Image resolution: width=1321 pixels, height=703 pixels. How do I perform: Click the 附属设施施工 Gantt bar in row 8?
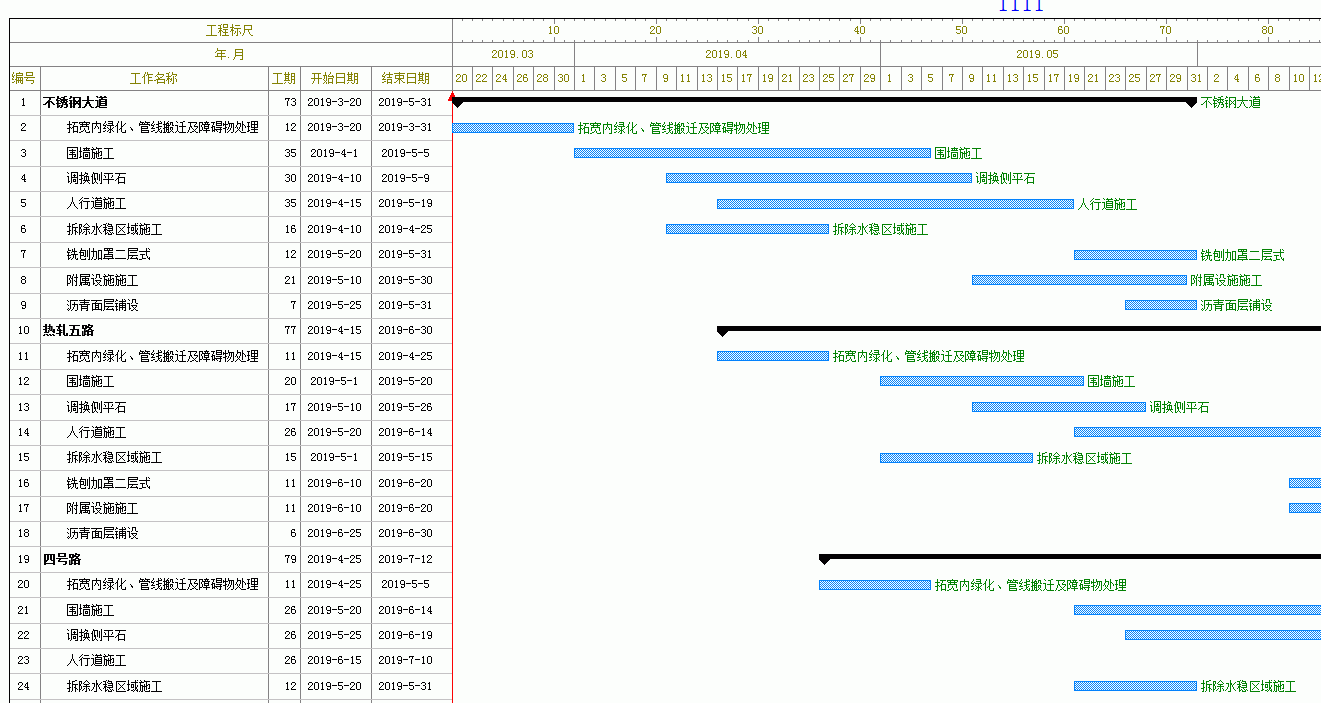[1079, 280]
